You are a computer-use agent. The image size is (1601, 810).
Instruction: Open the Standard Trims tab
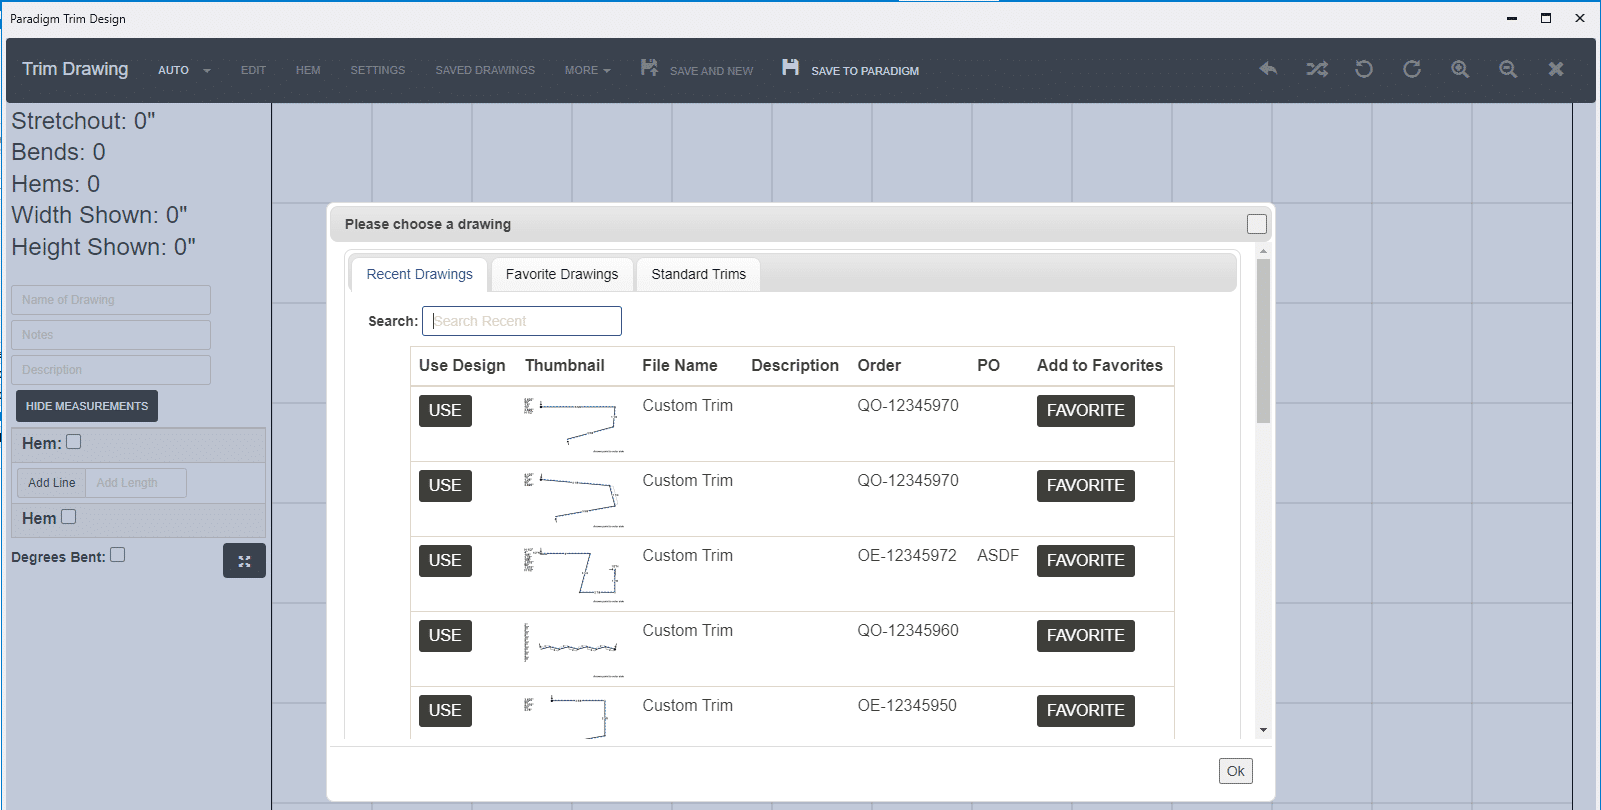pyautogui.click(x=699, y=274)
